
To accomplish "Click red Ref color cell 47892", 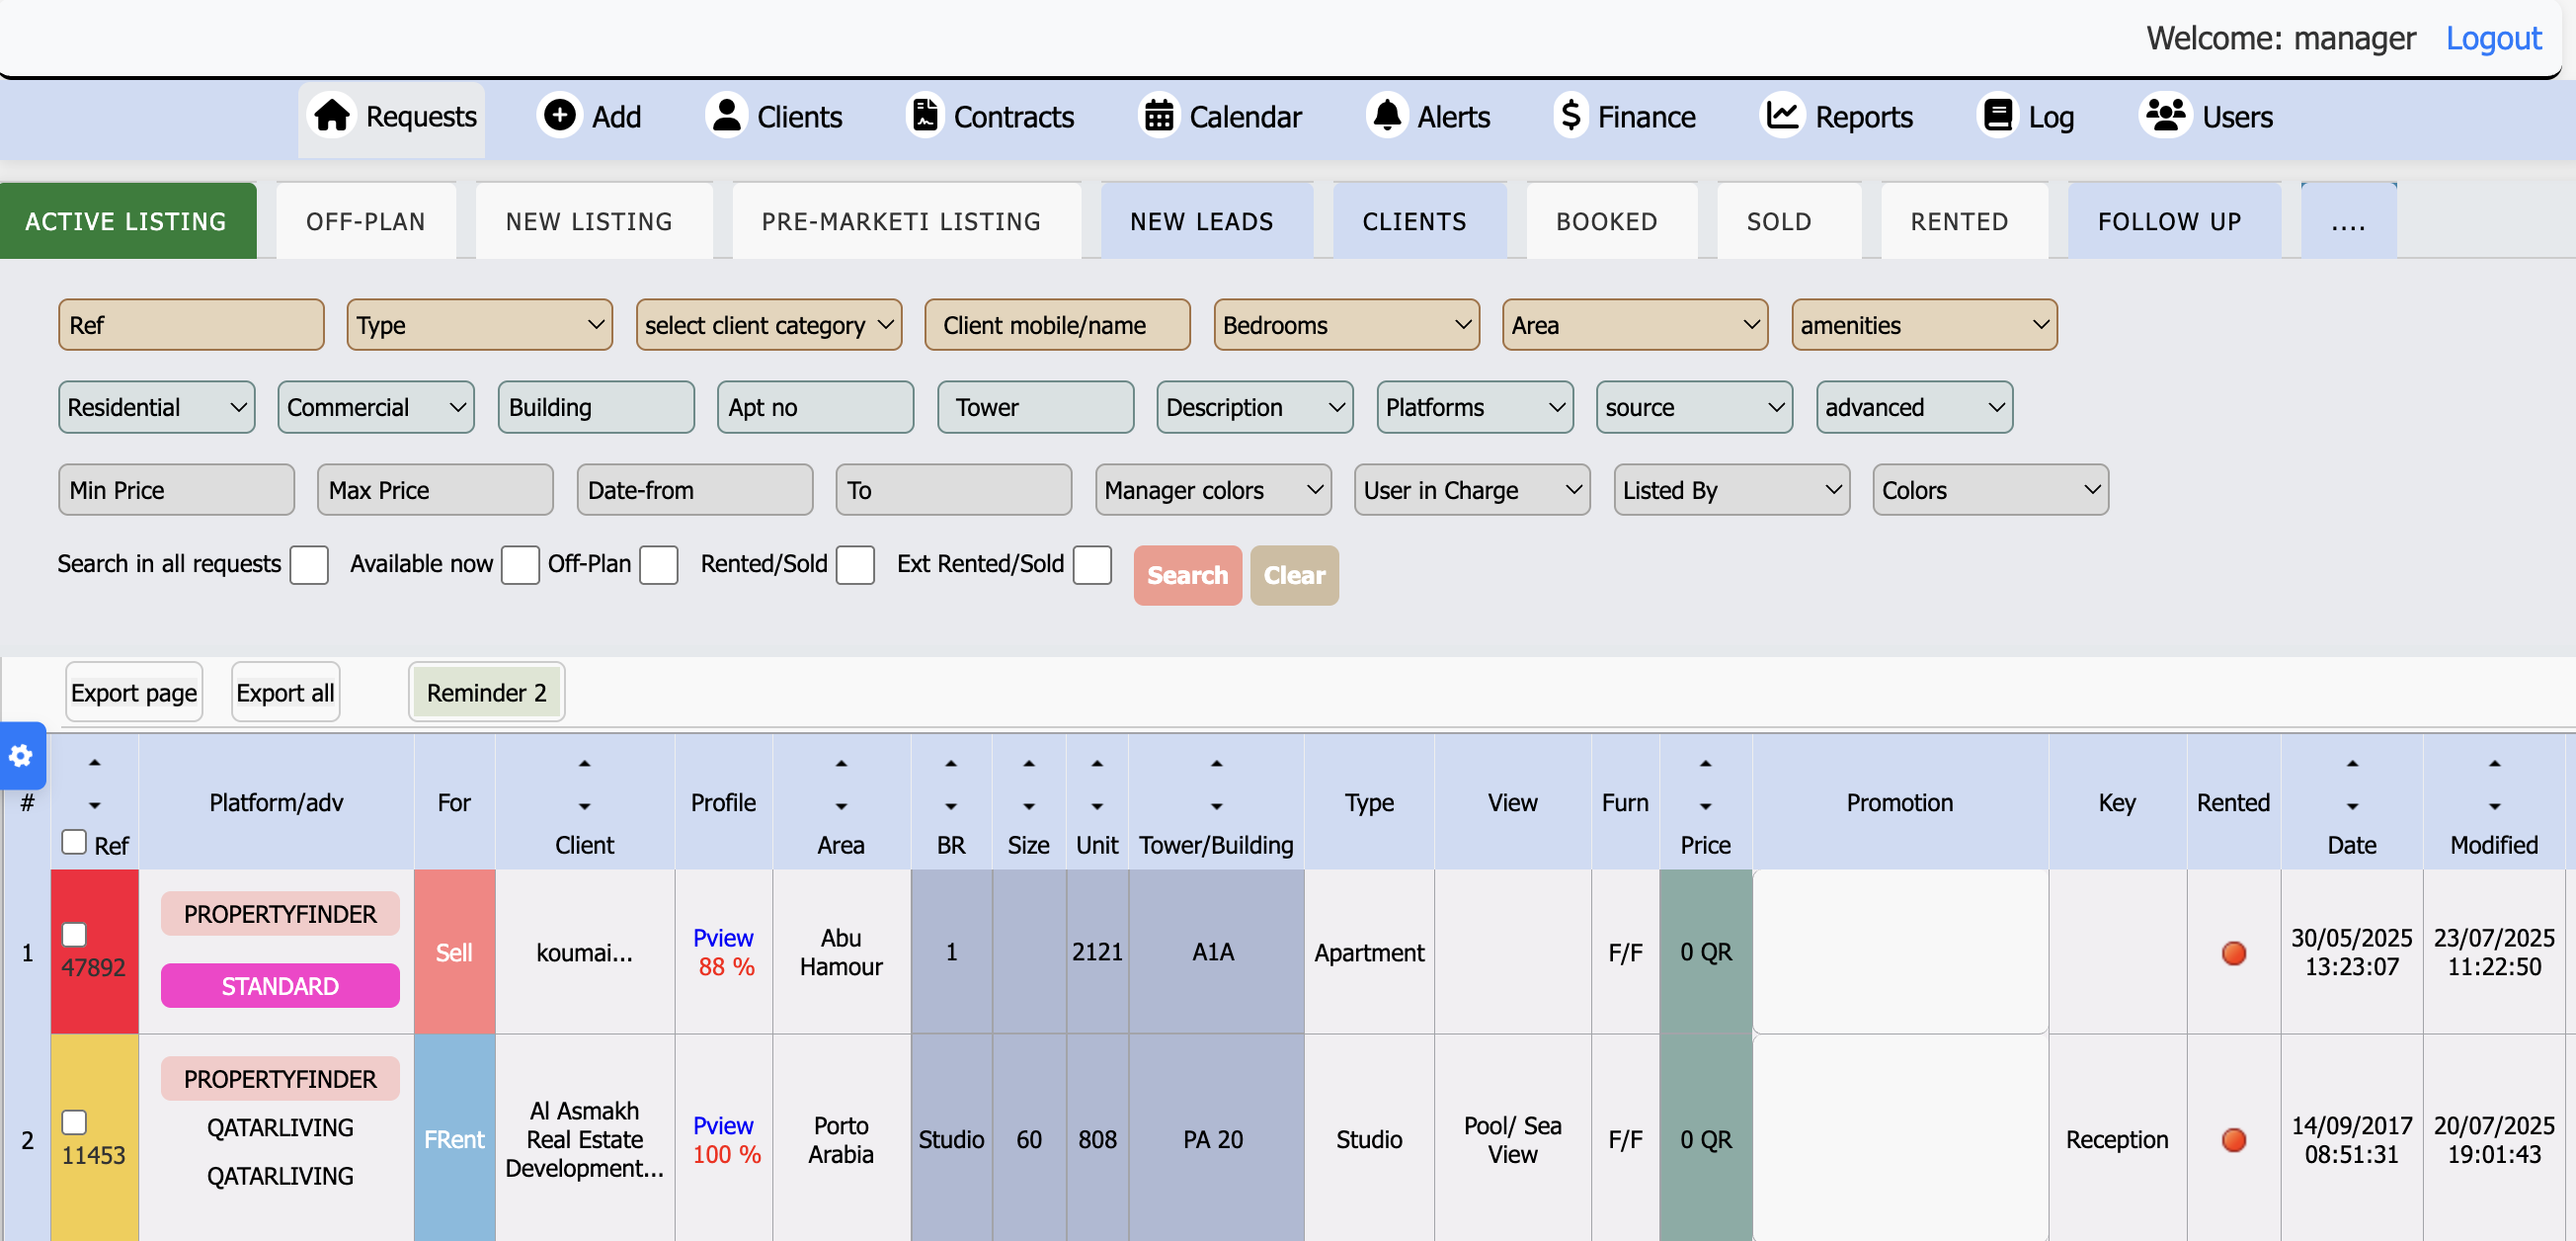I will coord(95,952).
